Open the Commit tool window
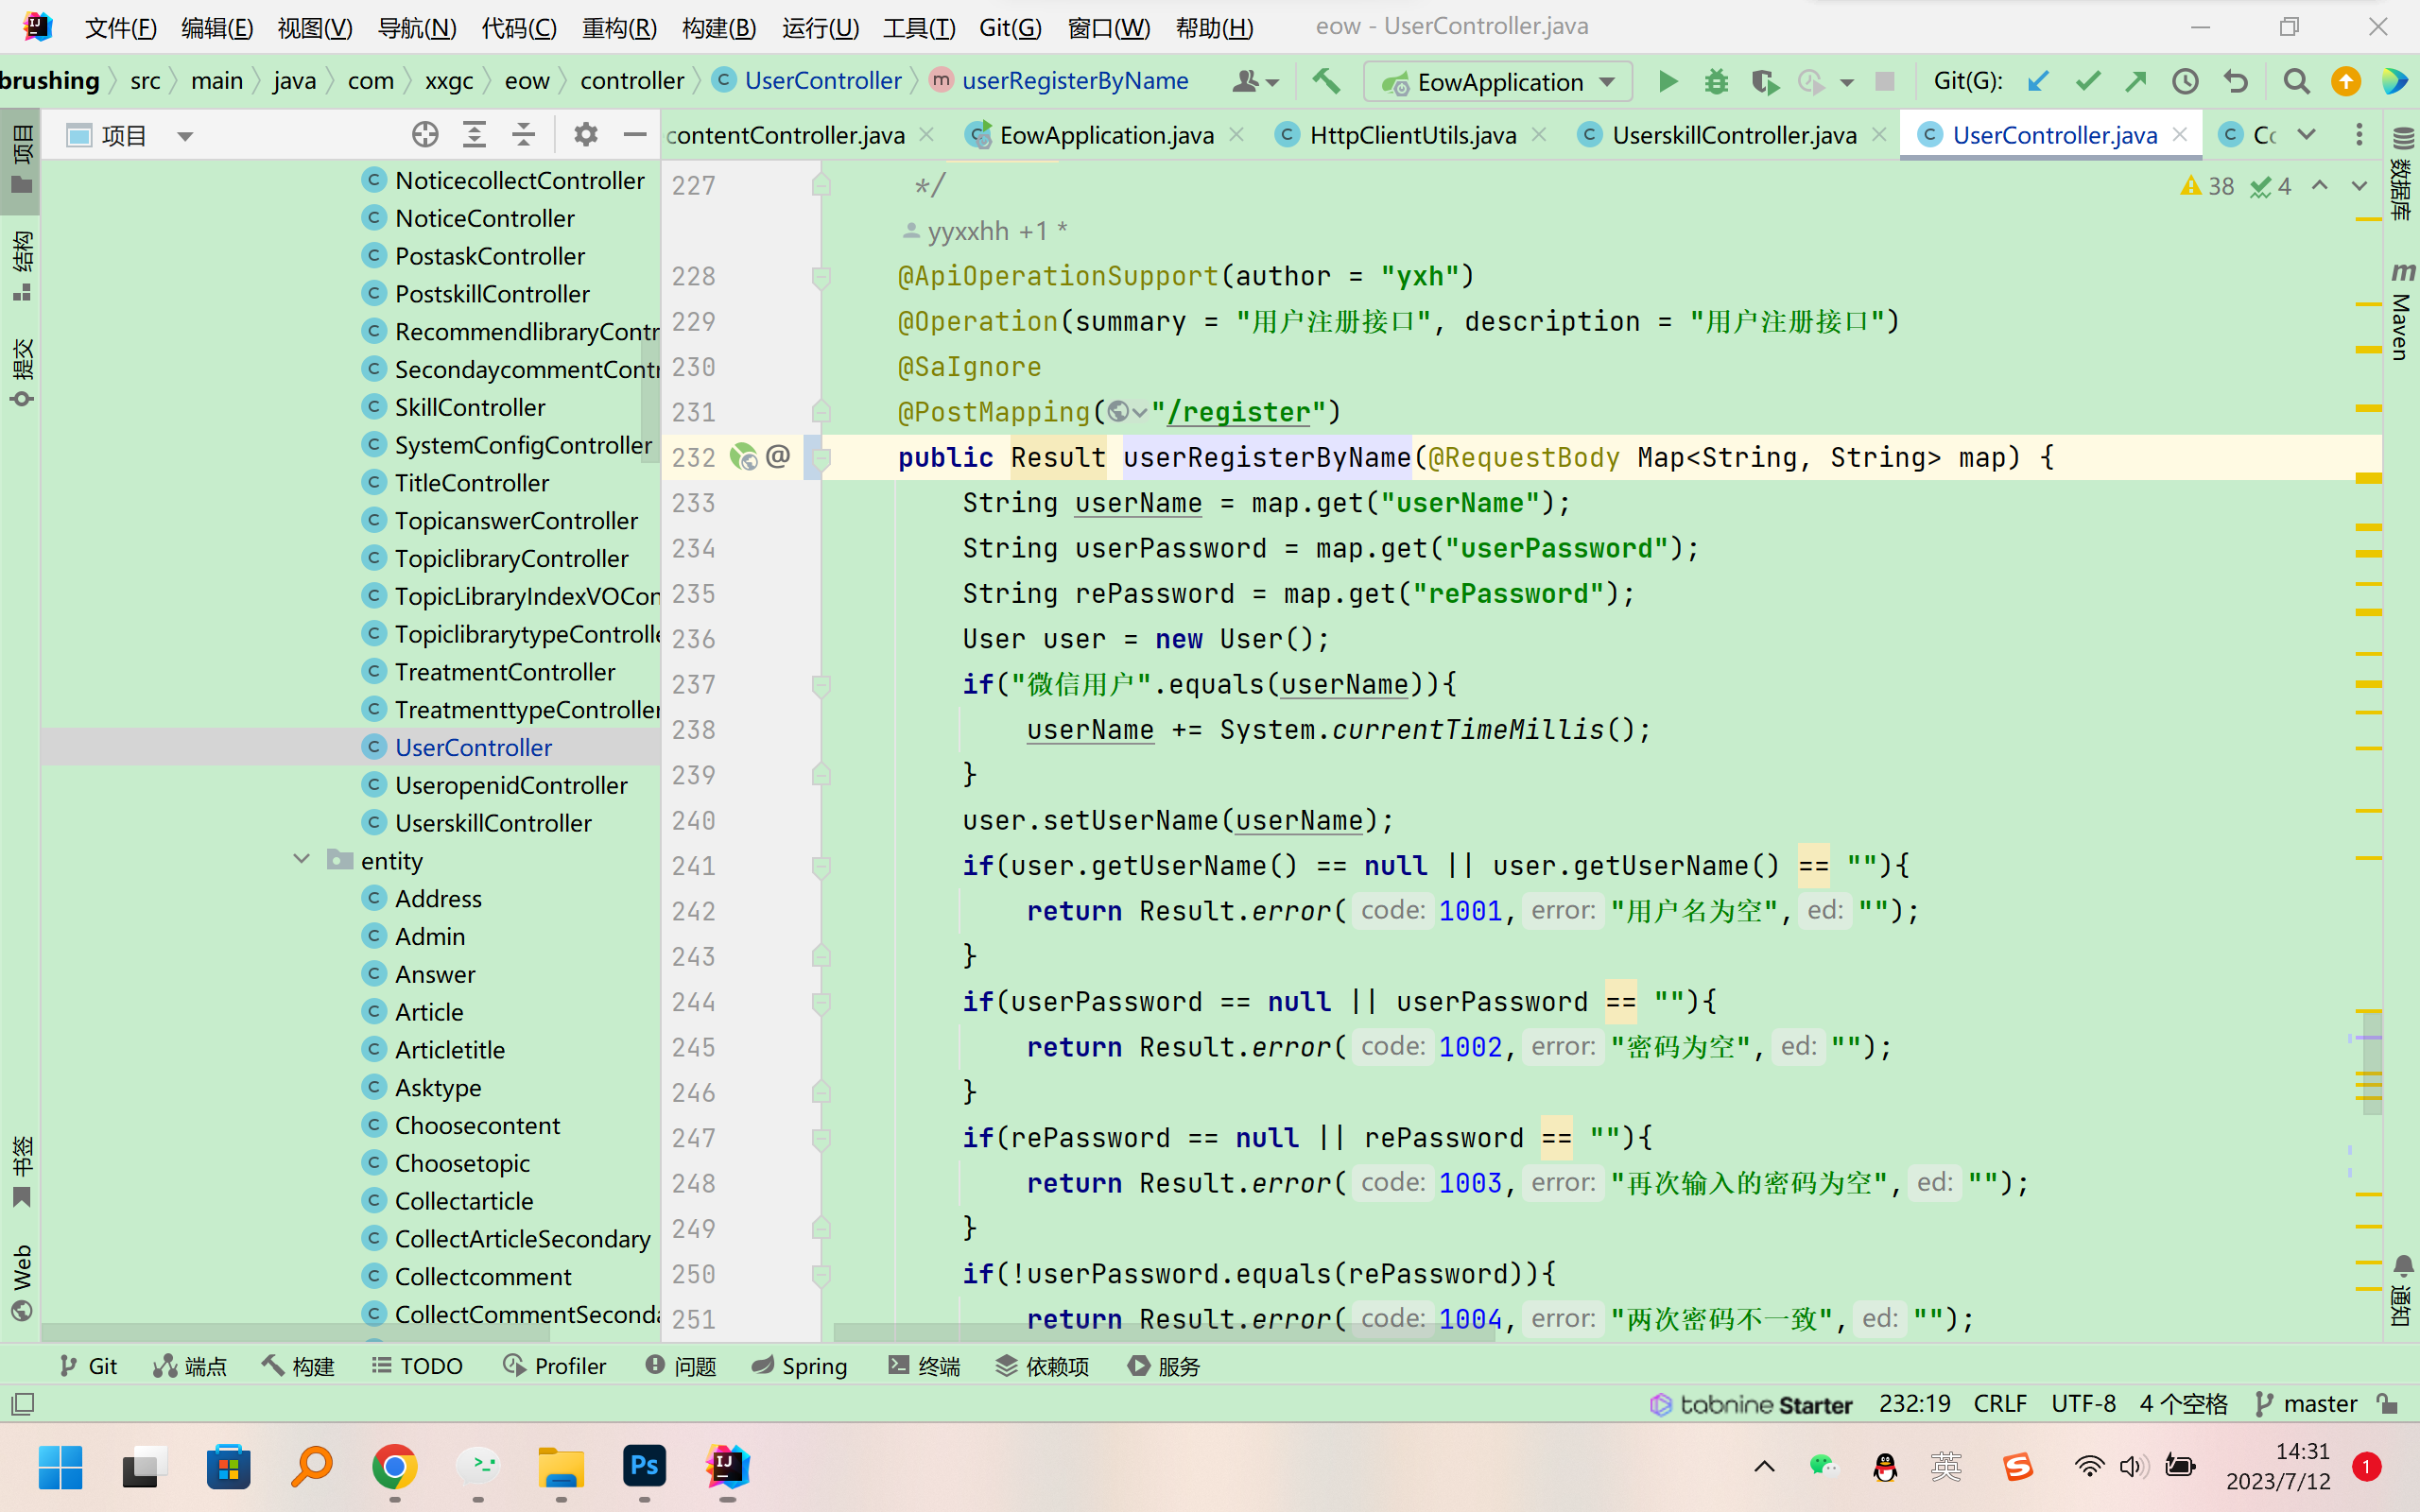Viewport: 2420px width, 1512px height. [22, 372]
